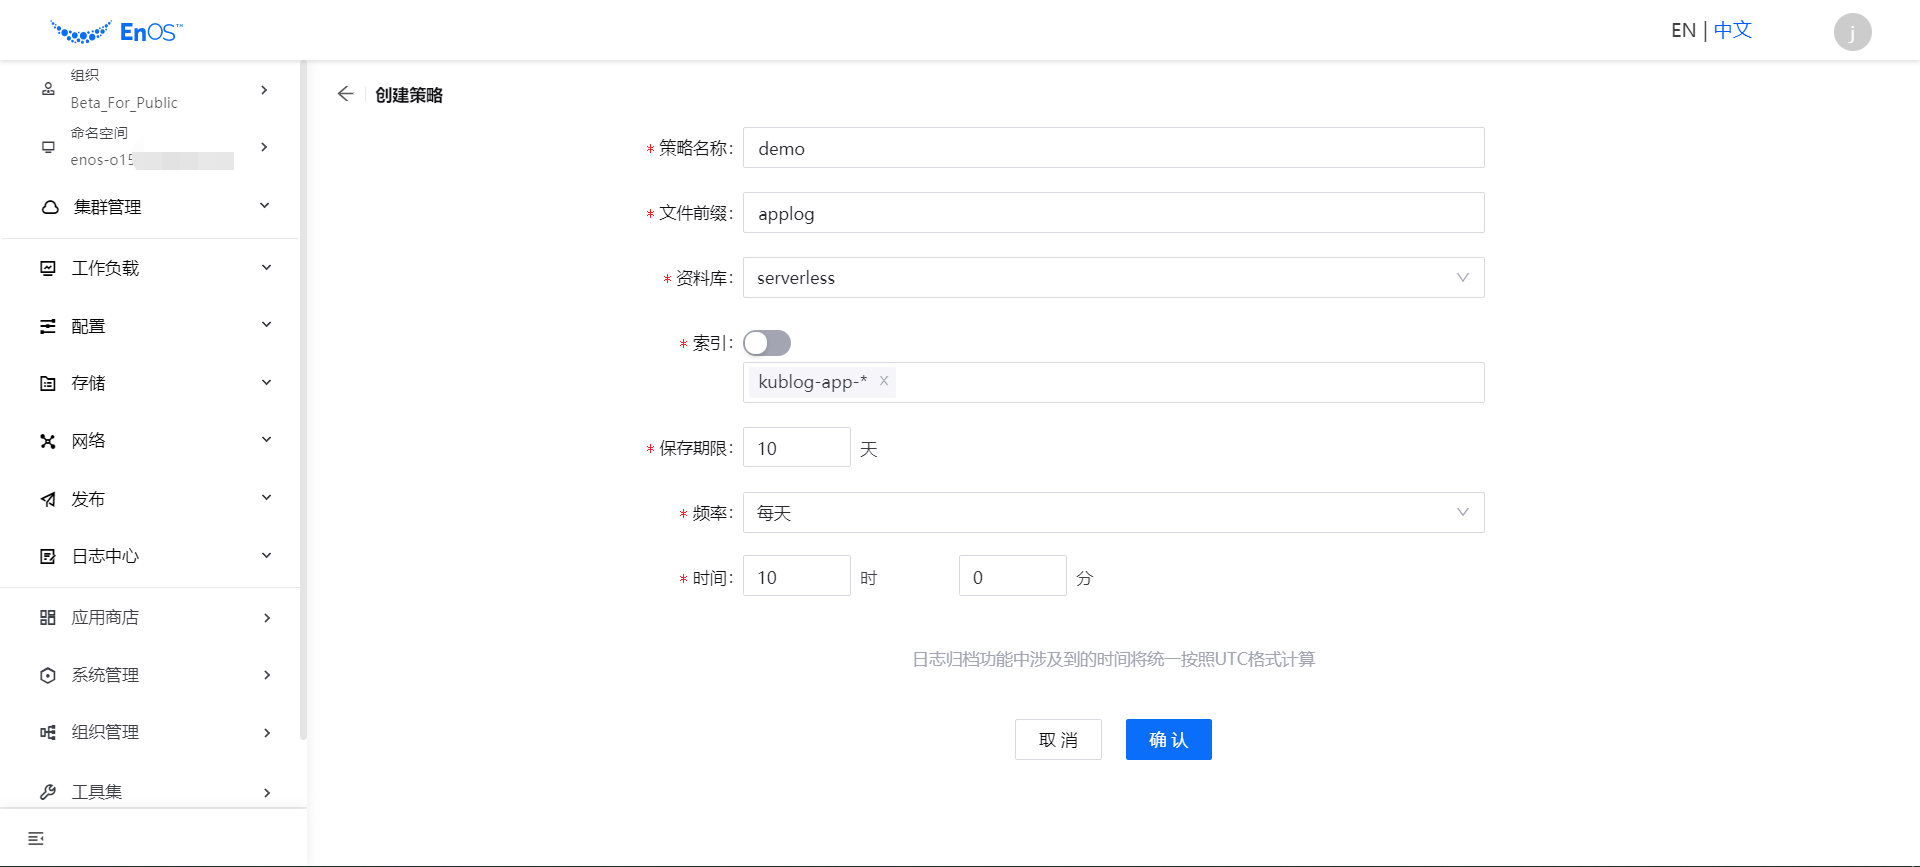The height and width of the screenshot is (867, 1920).
Task: Open the 系统管理 menu item
Action: coord(150,675)
